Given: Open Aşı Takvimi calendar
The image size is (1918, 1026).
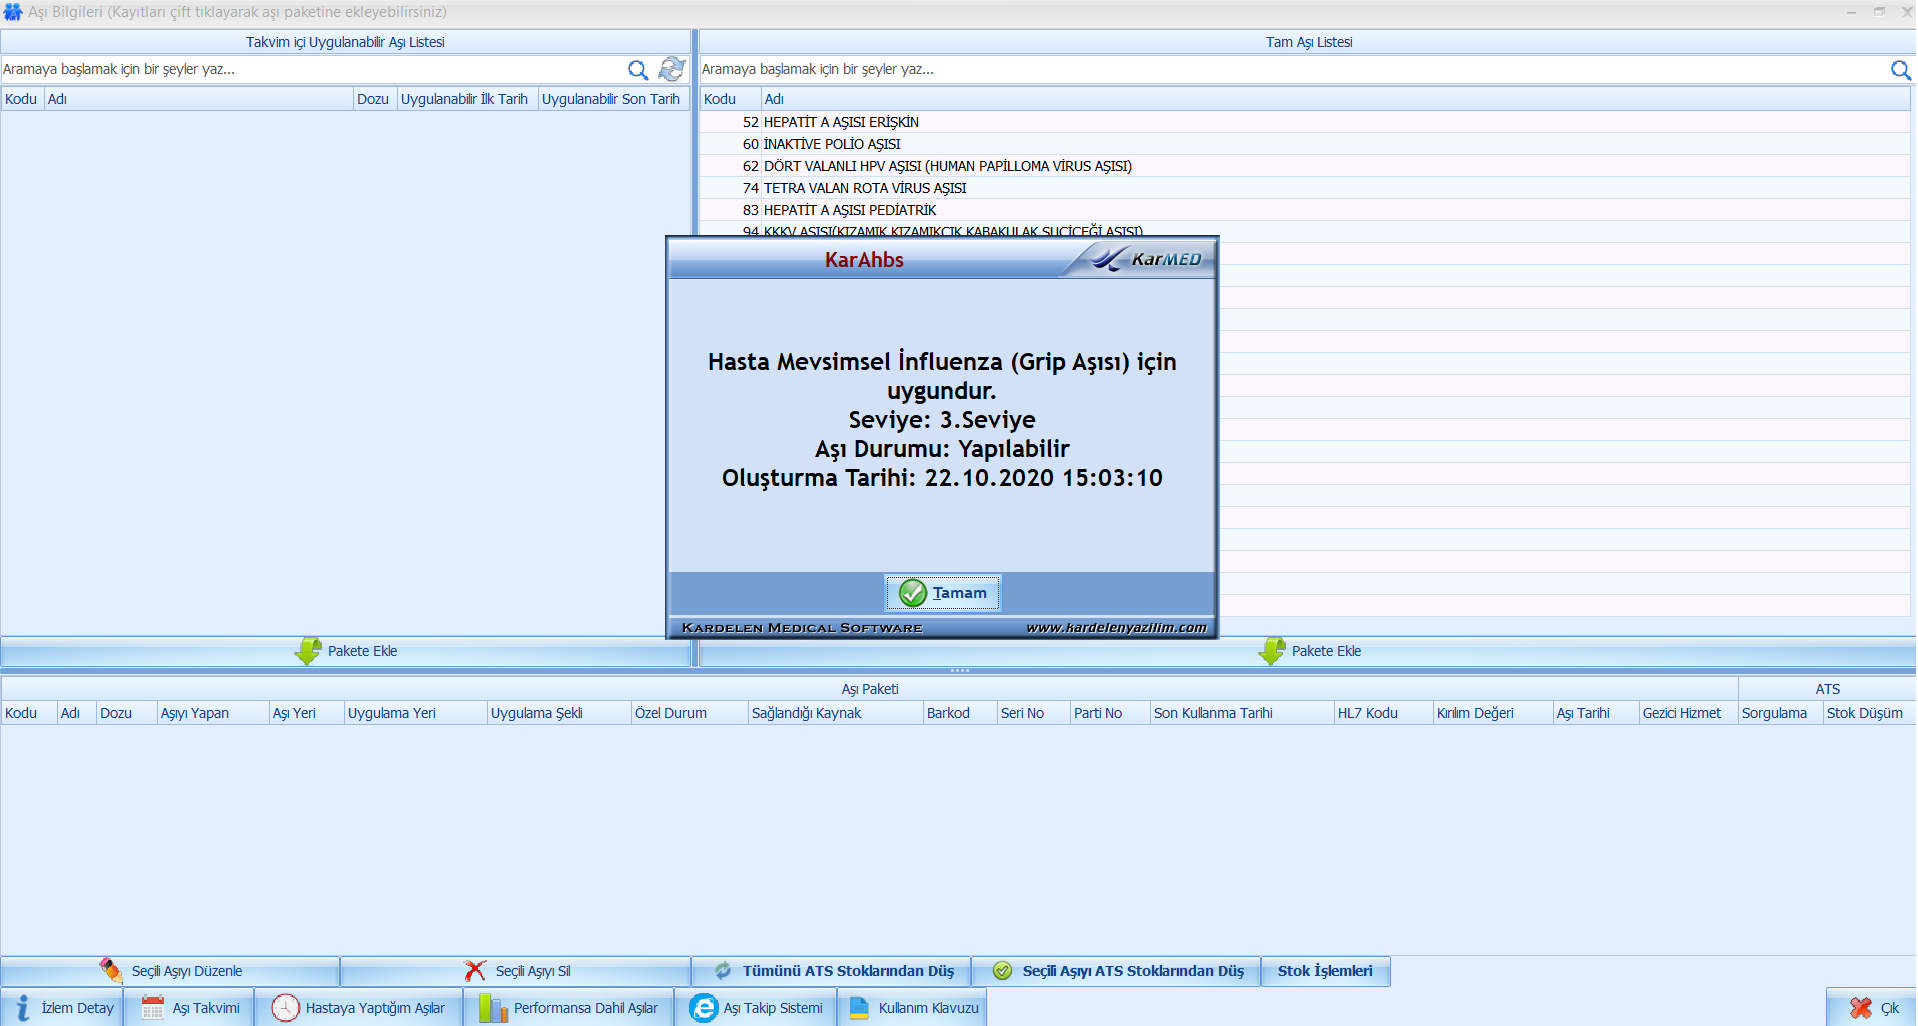Looking at the screenshot, I should [x=190, y=1008].
